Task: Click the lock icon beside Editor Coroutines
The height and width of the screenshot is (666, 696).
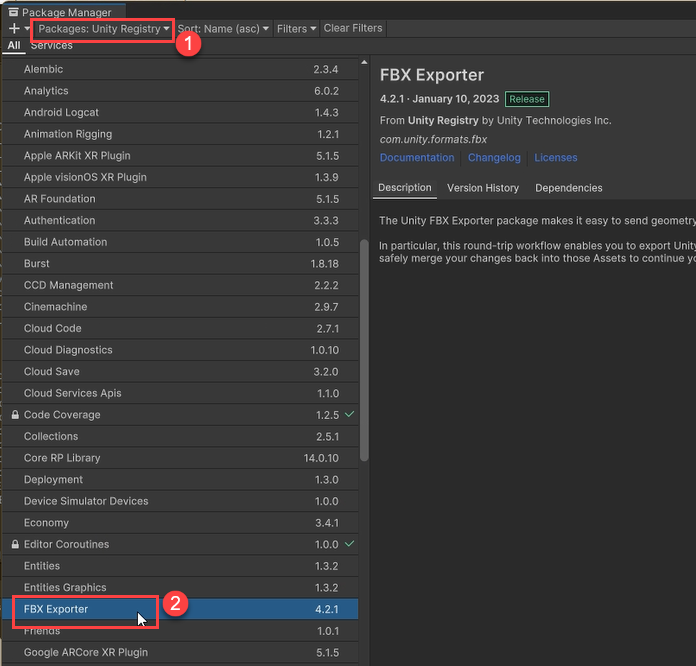Action: click(x=15, y=545)
